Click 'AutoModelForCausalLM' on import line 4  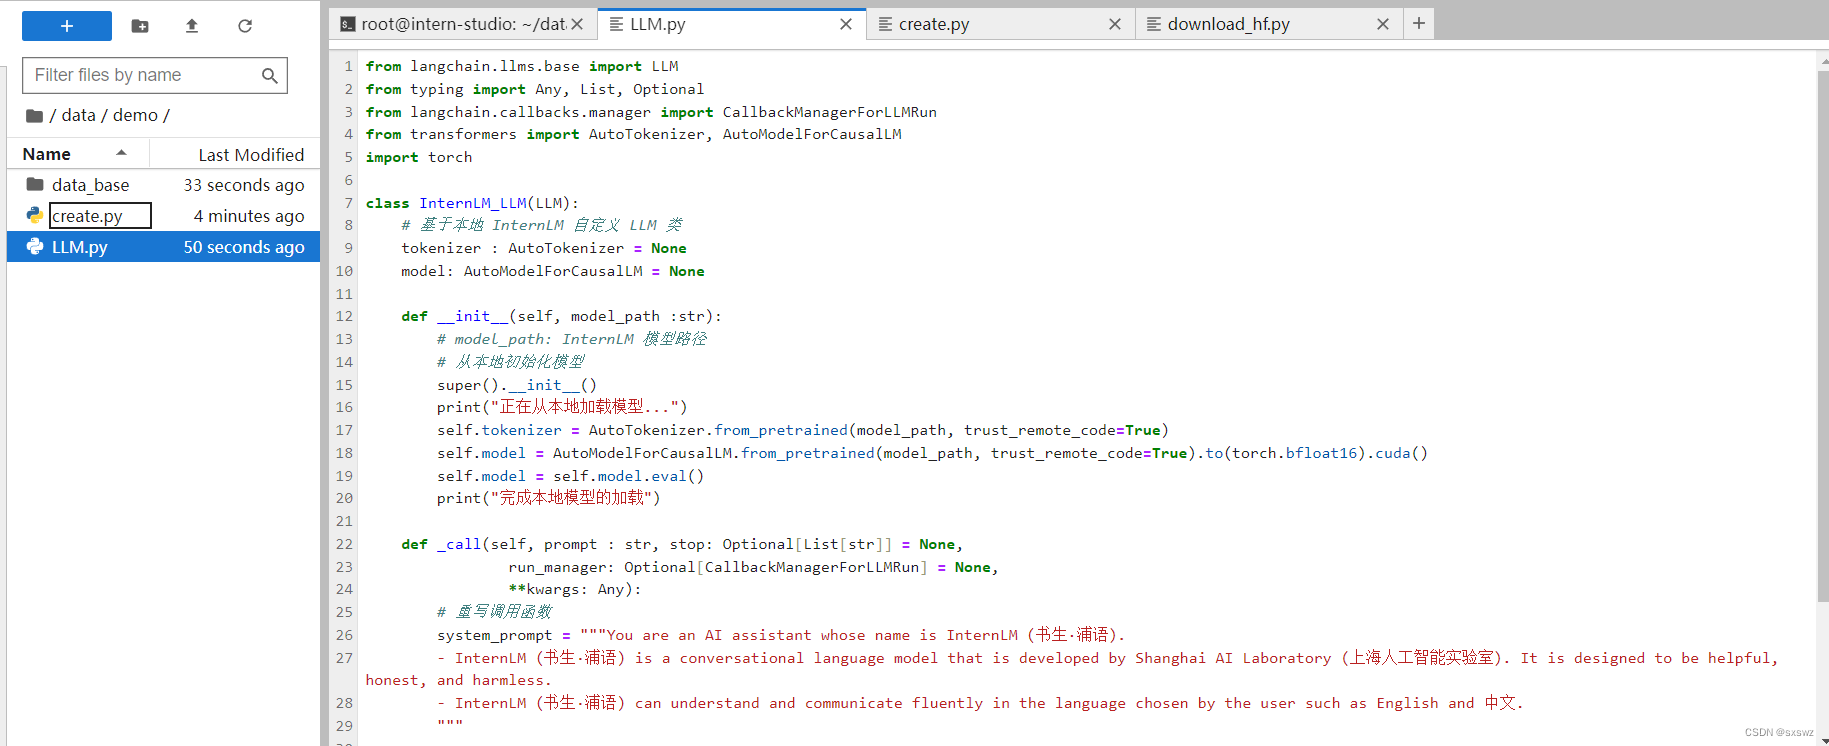[812, 134]
